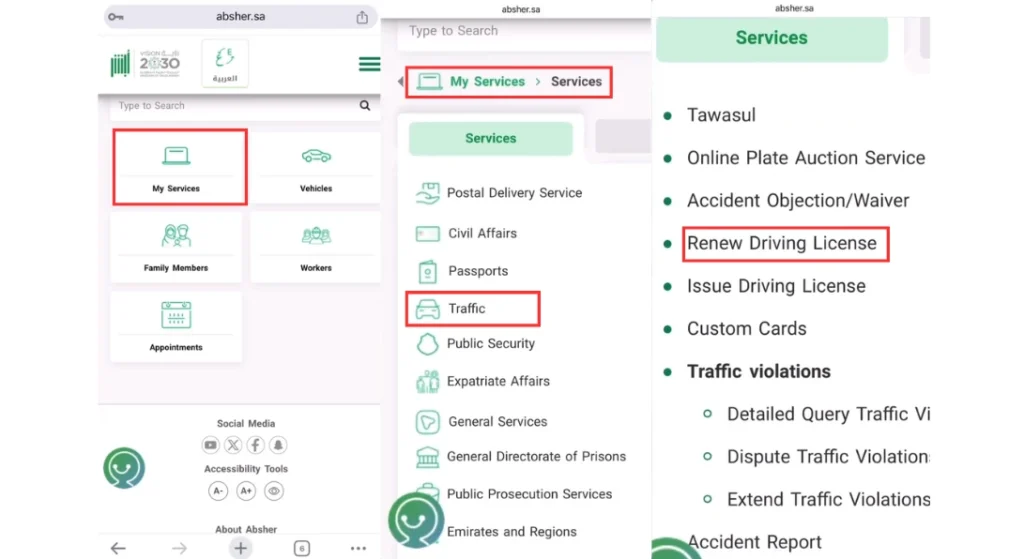
Task: Open the chat assistant icon in middle panel
Action: click(416, 520)
